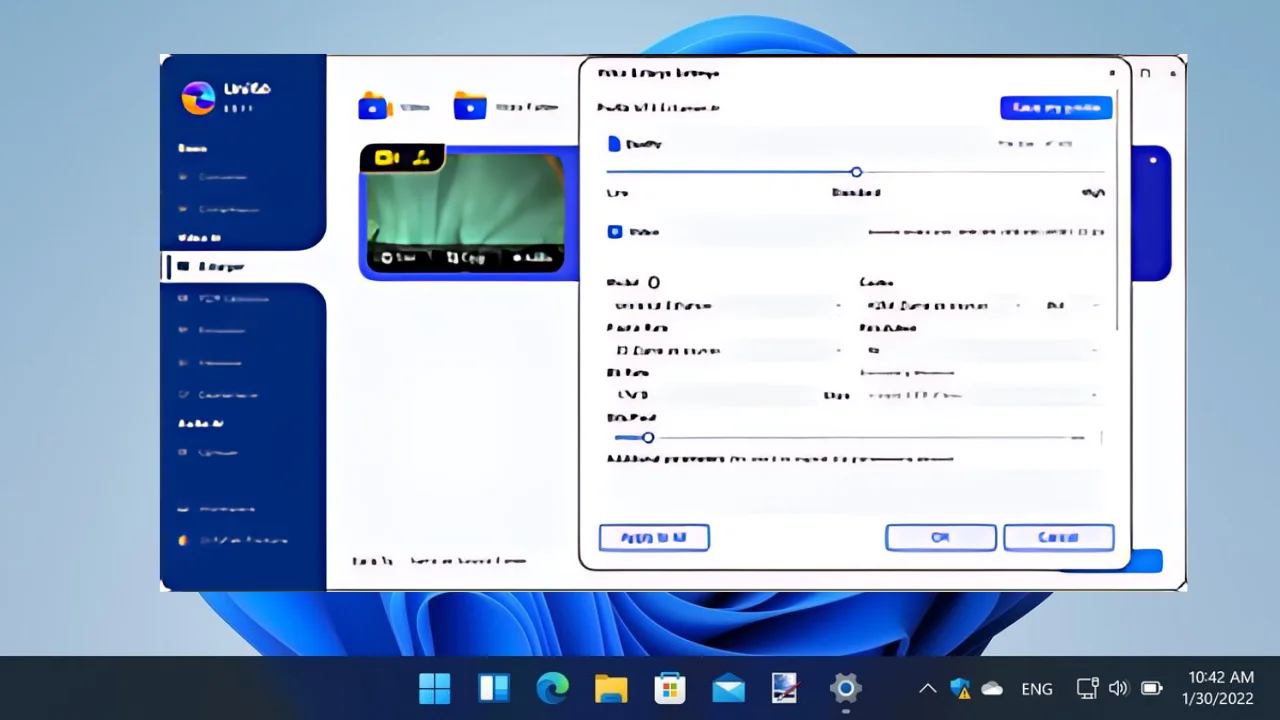Click the Apply to All button
This screenshot has width=1280, height=720.
click(654, 538)
